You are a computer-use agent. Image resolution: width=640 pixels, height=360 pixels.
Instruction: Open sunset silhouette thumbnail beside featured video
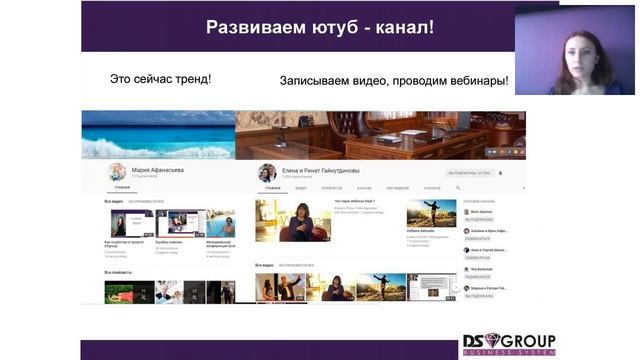(431, 213)
